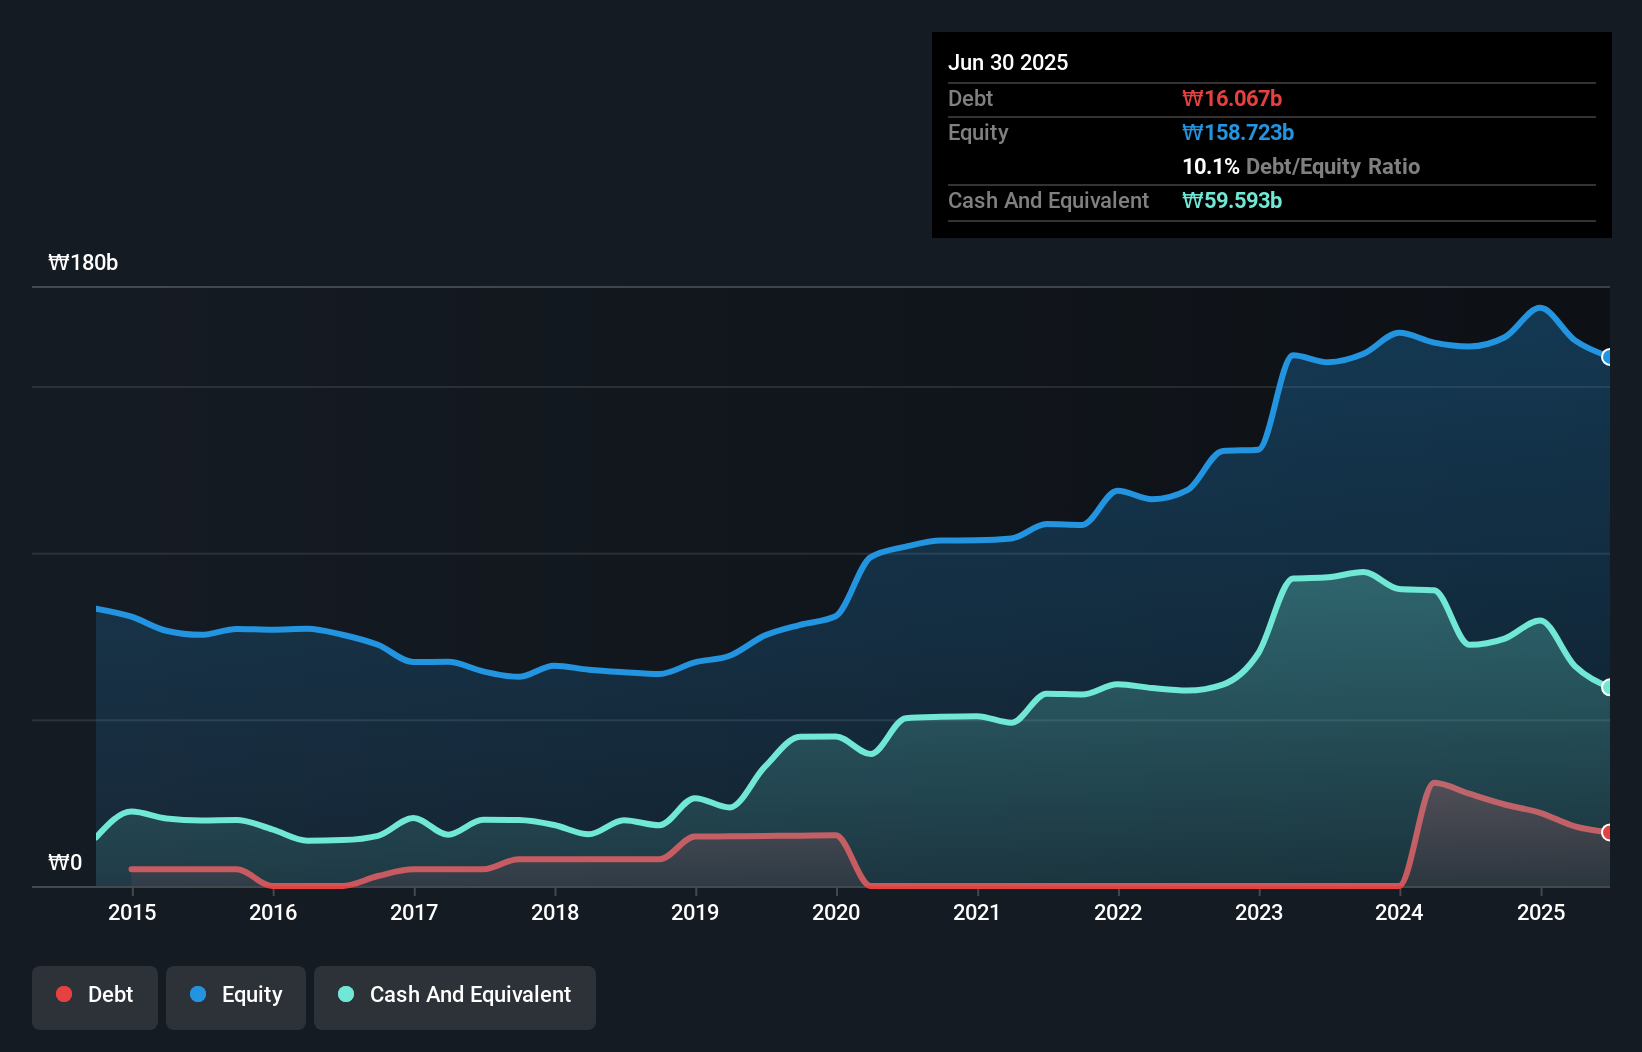Click the blue Equity legend dot icon
This screenshot has height=1052, width=1642.
coord(199,994)
